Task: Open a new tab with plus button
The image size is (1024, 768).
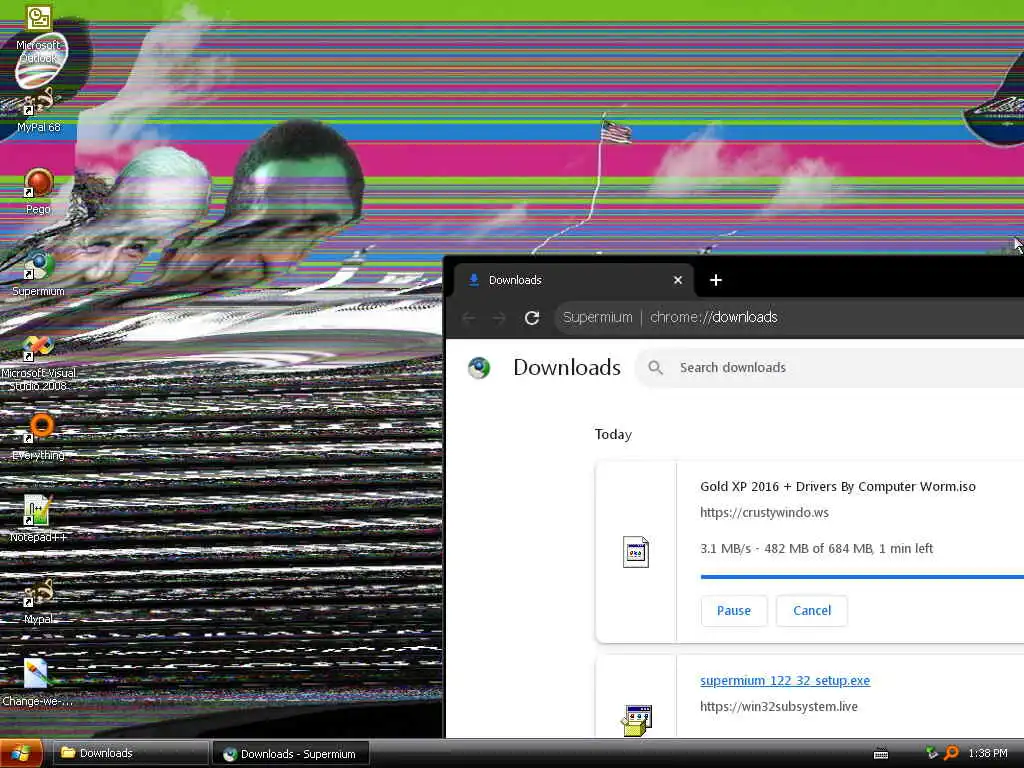Action: [x=716, y=280]
